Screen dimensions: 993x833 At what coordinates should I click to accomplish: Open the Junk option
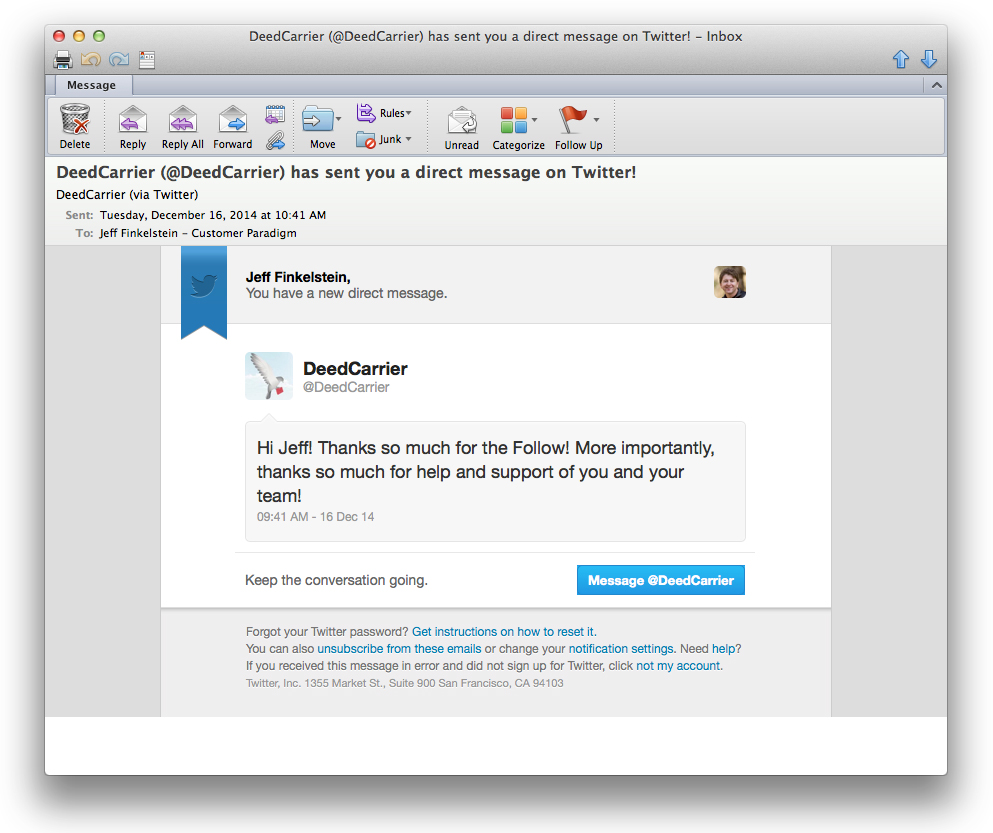[x=384, y=139]
